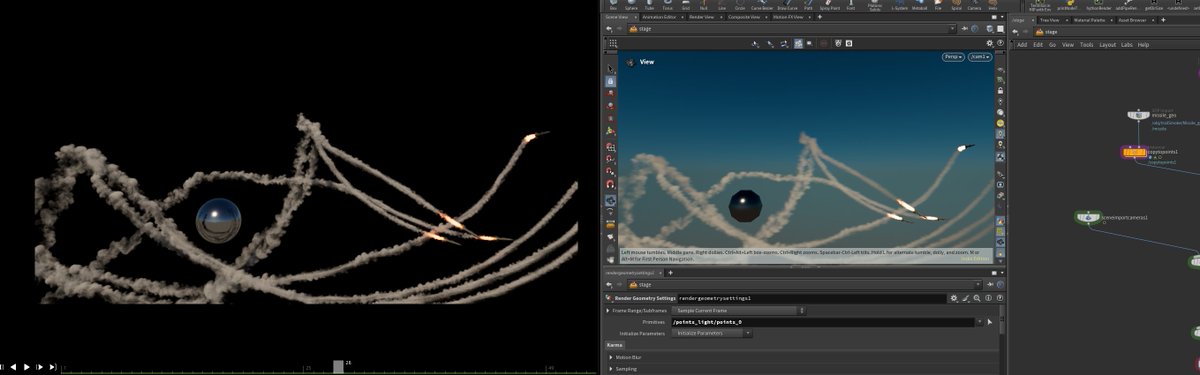Click the frame 26 marker on the timeline
Image resolution: width=1200 pixels, height=375 pixels.
pos(338,367)
